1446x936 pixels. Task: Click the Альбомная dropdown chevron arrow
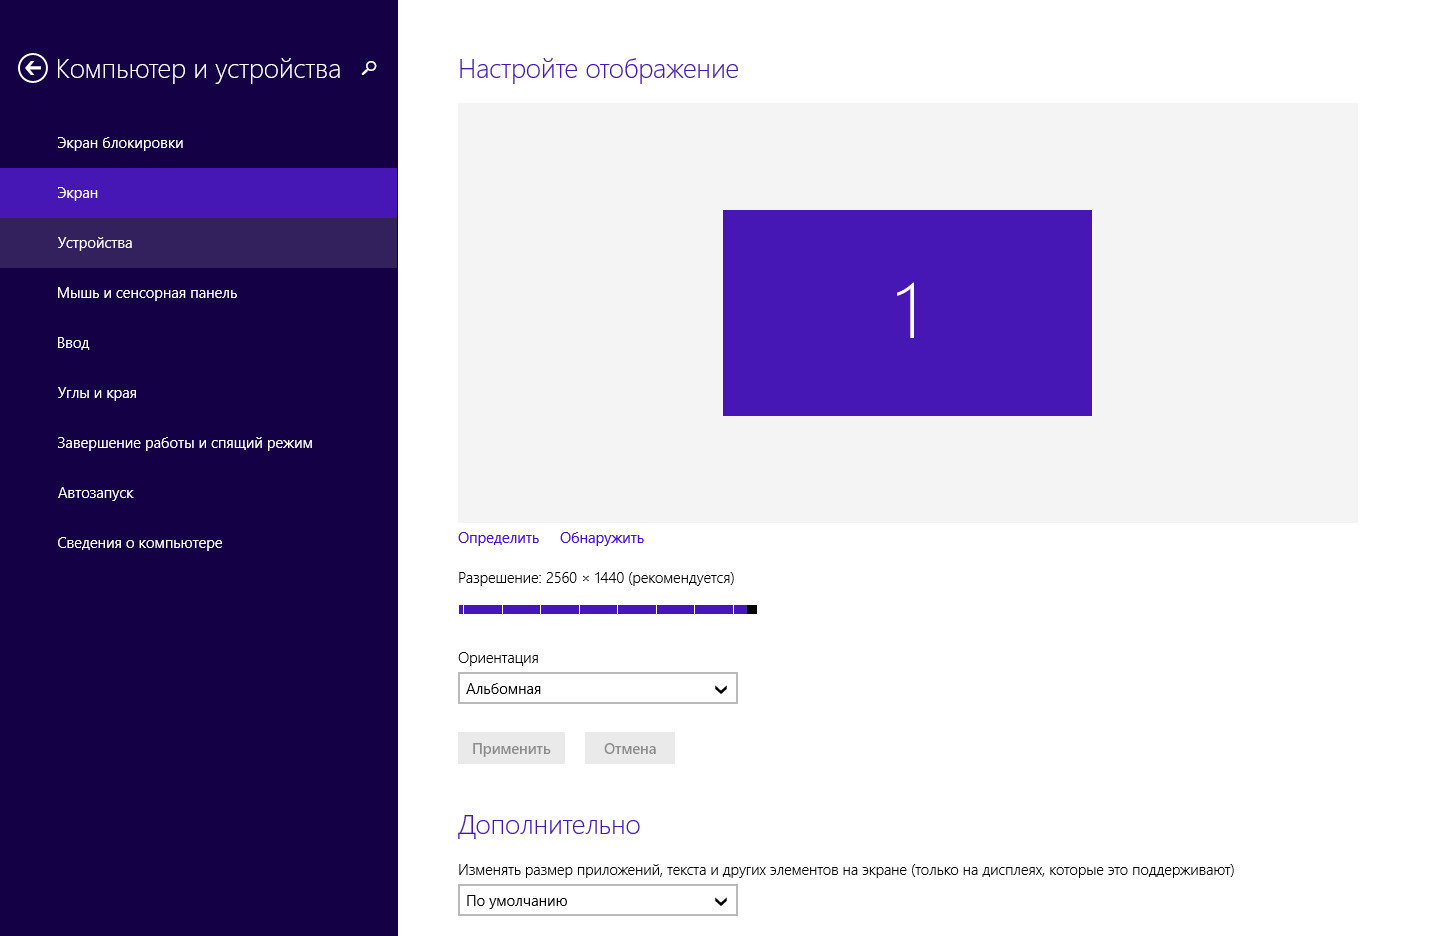[x=720, y=689]
